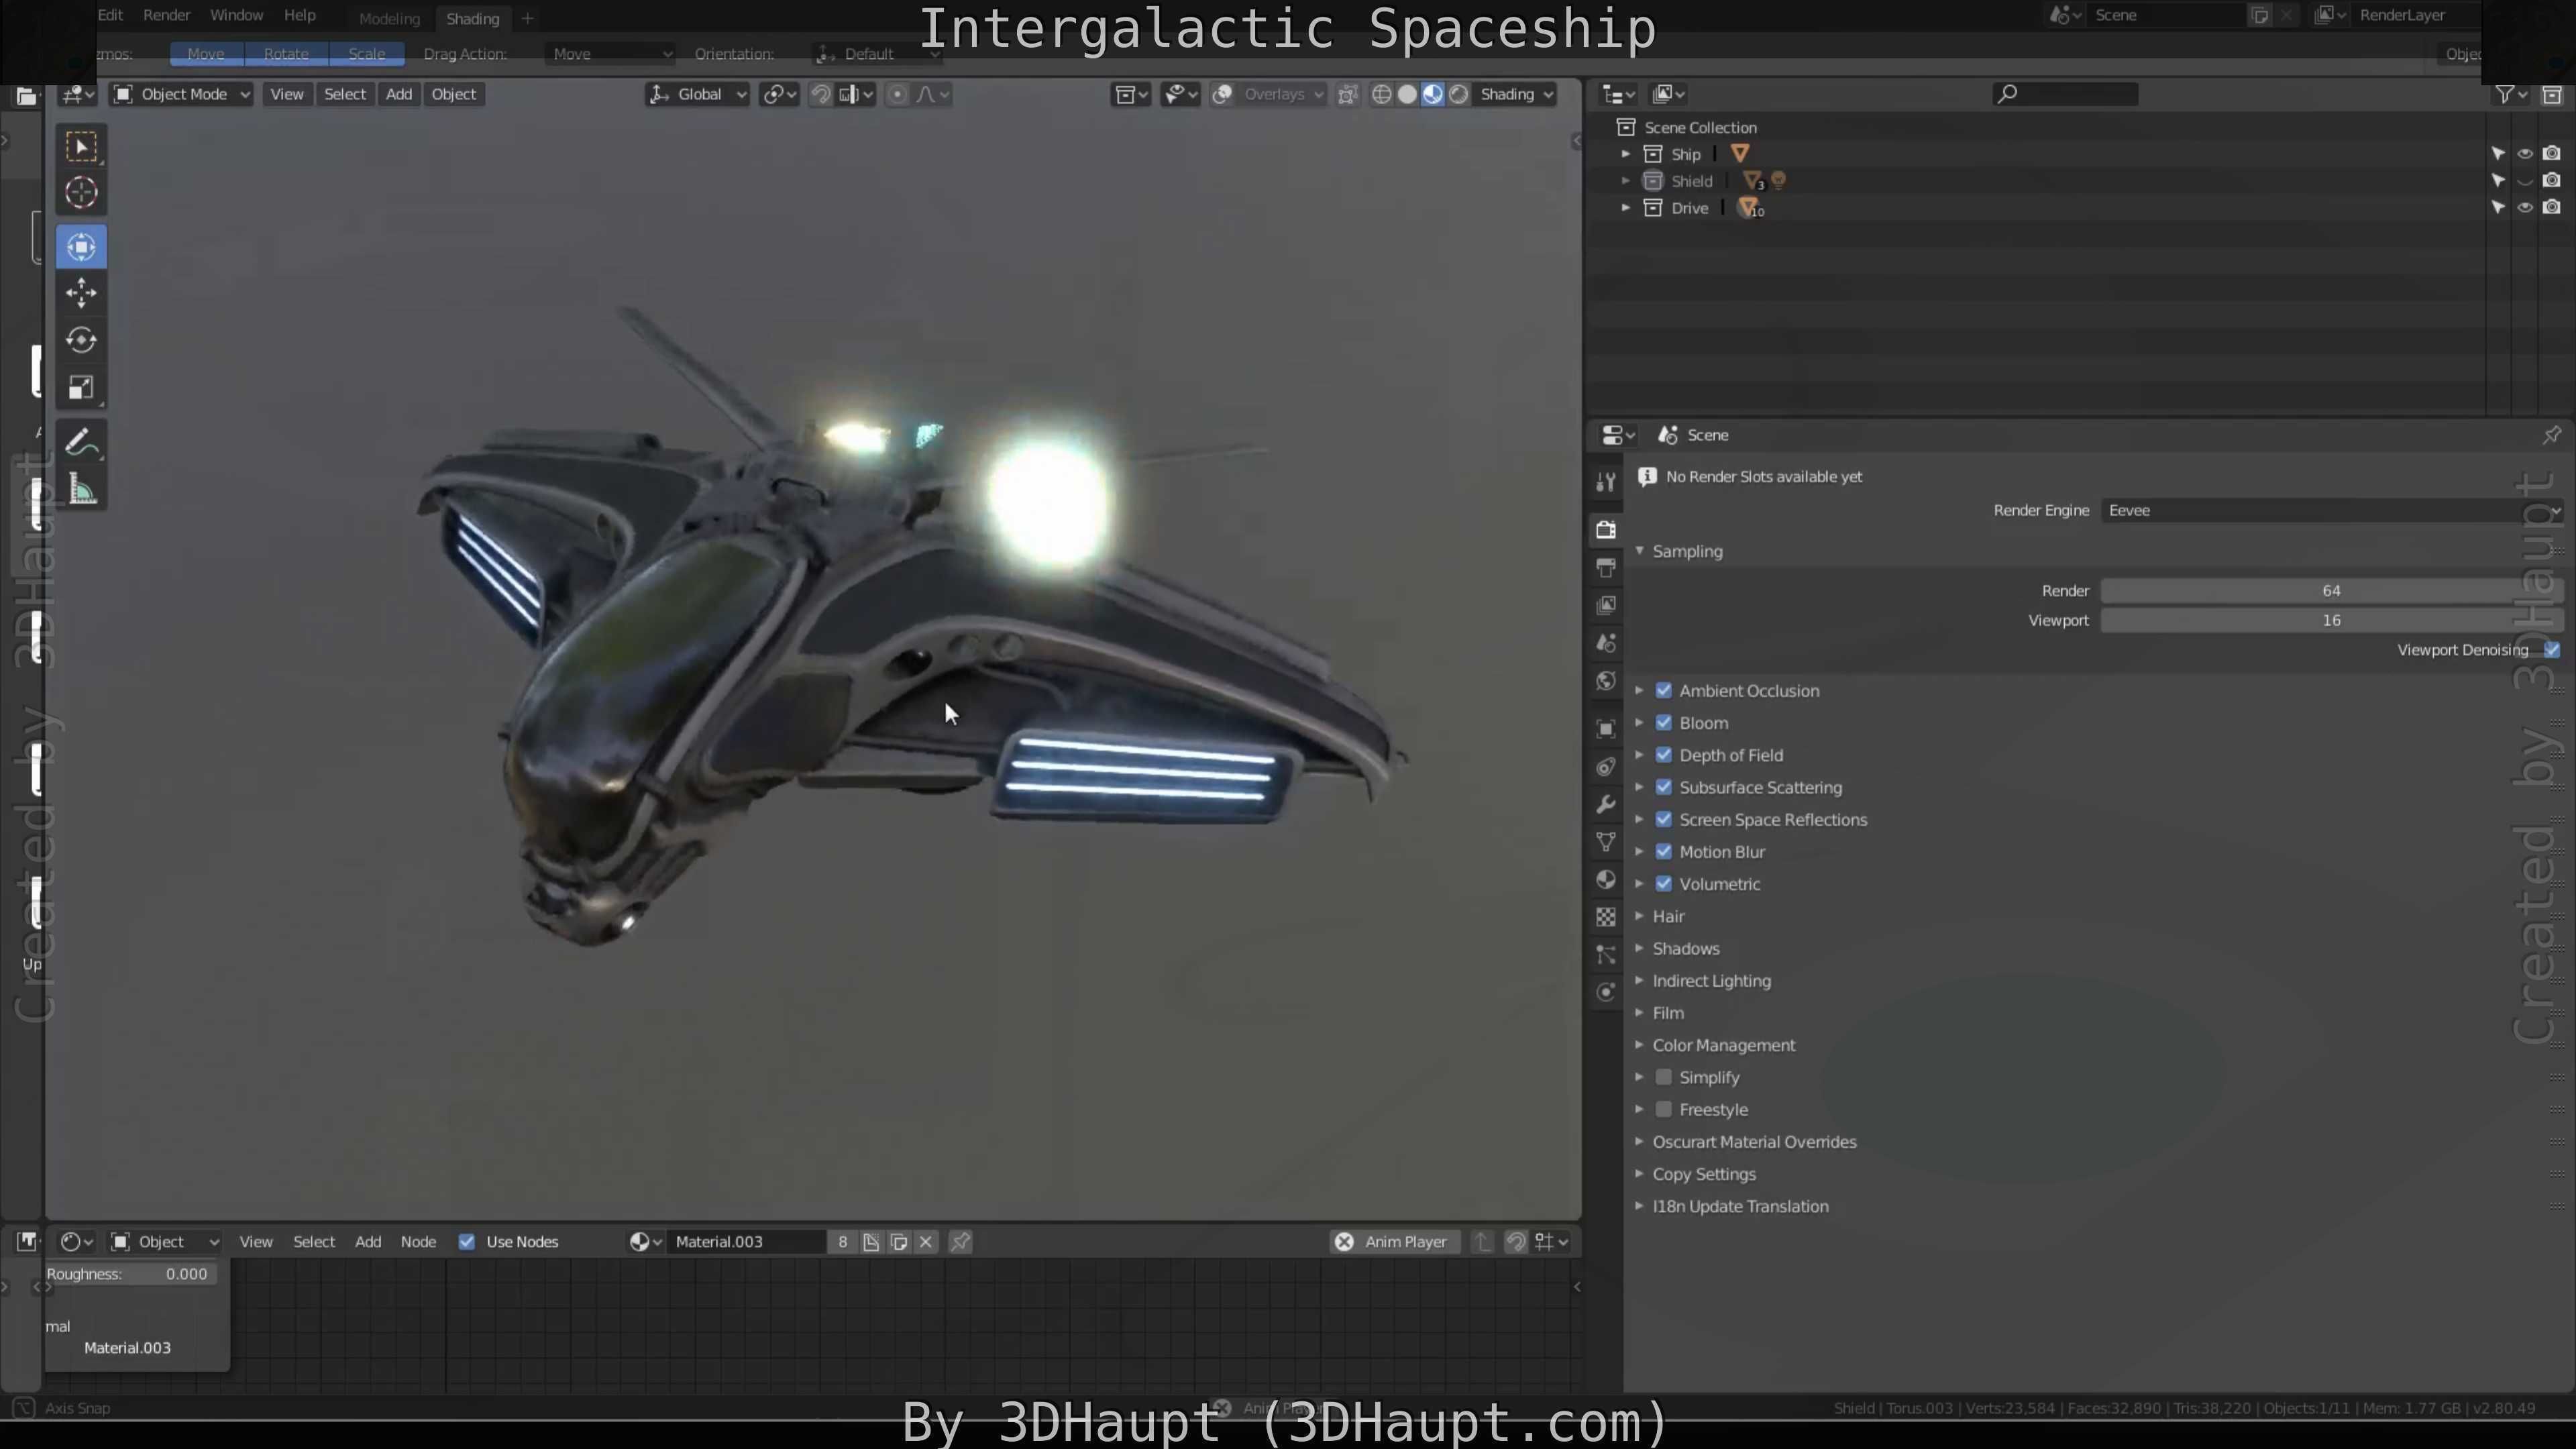Select the Rotate tool icon

coord(81,340)
